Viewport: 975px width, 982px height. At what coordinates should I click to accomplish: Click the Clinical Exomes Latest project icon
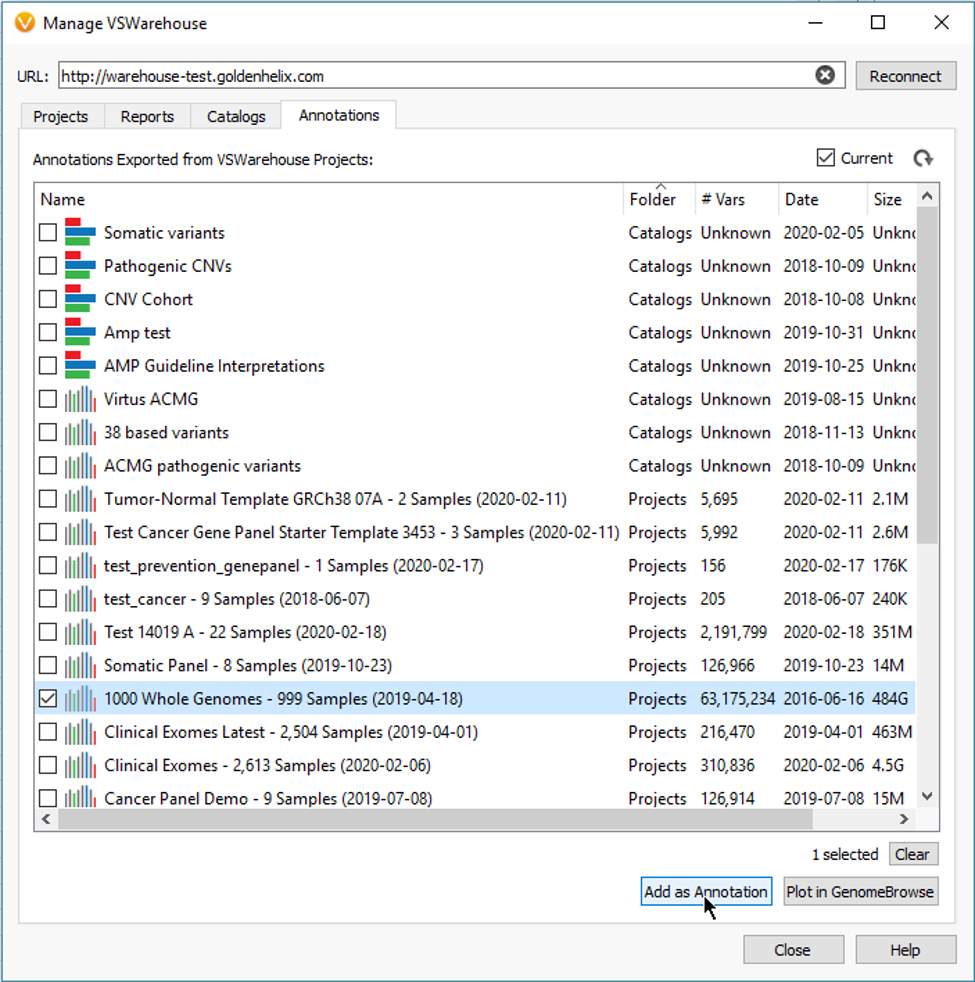(x=80, y=732)
